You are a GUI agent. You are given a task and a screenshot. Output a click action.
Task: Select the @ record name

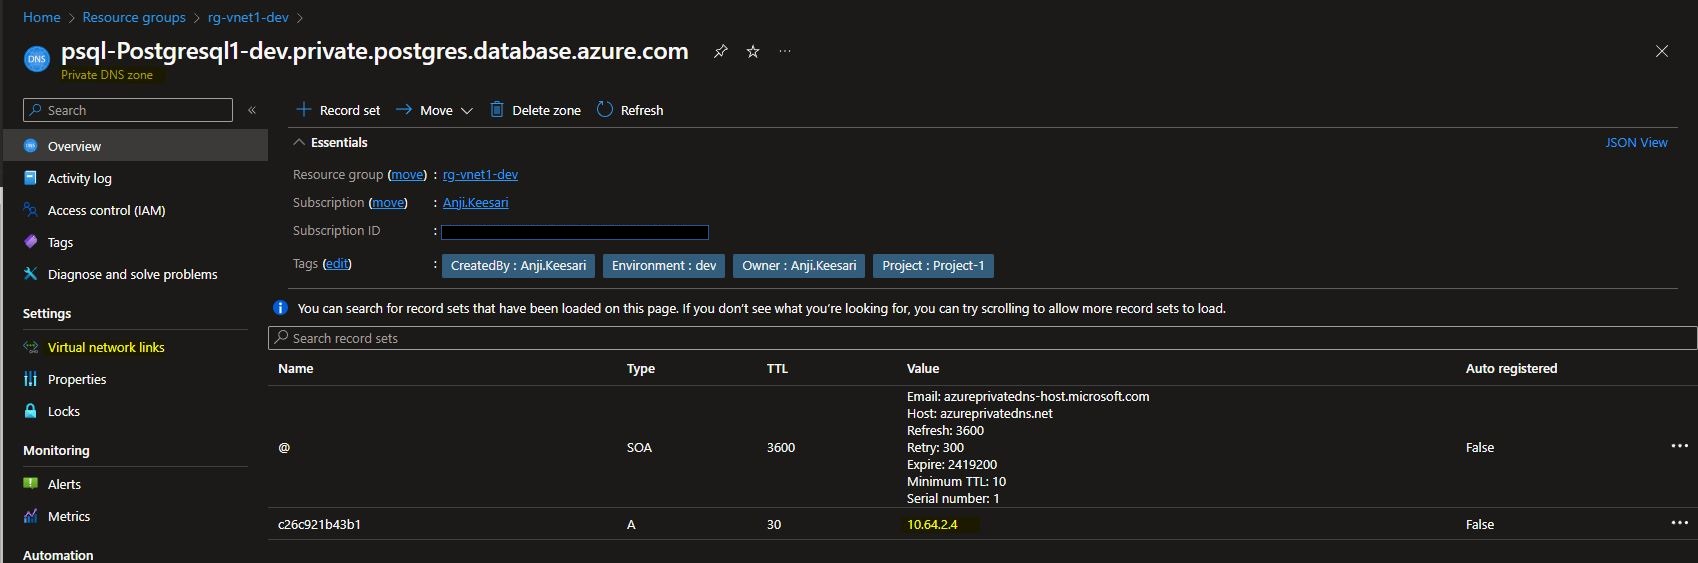click(284, 447)
